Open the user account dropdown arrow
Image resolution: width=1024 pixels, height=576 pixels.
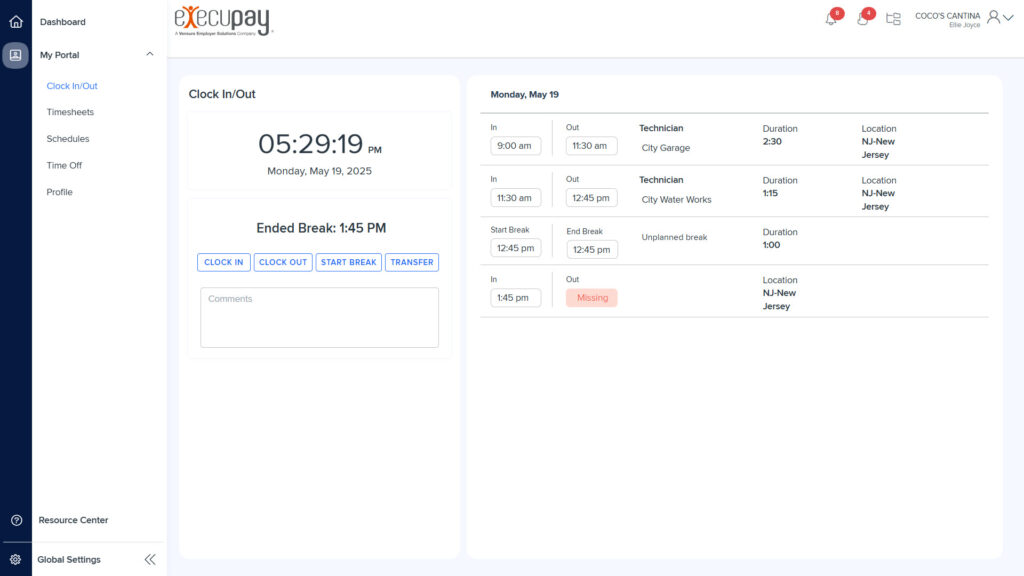pyautogui.click(x=1007, y=18)
